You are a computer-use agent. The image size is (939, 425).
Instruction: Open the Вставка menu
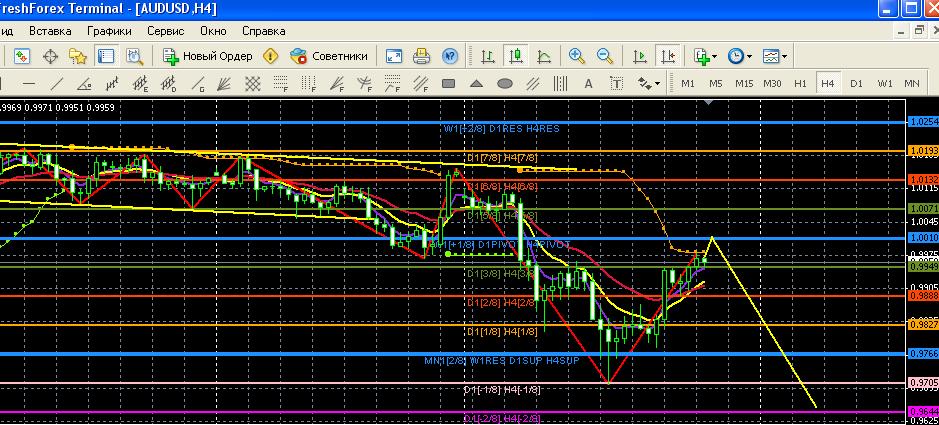50,31
